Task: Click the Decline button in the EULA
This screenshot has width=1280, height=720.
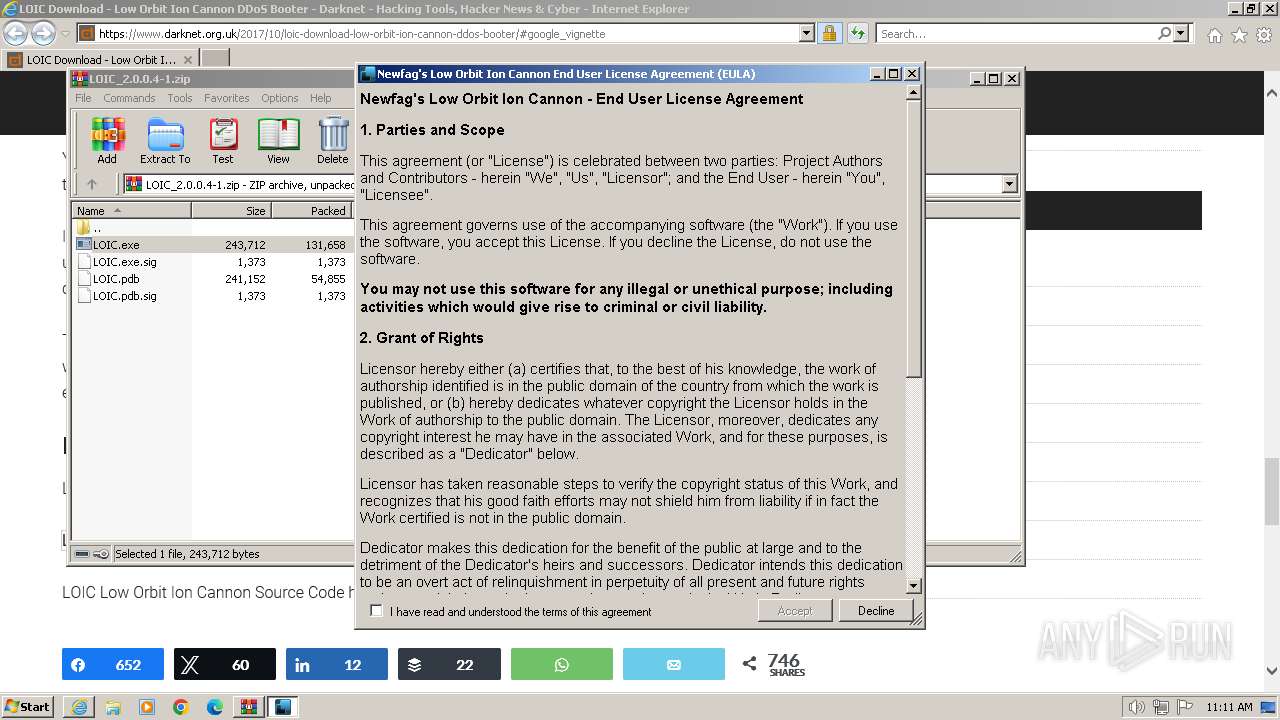Action: 876,611
